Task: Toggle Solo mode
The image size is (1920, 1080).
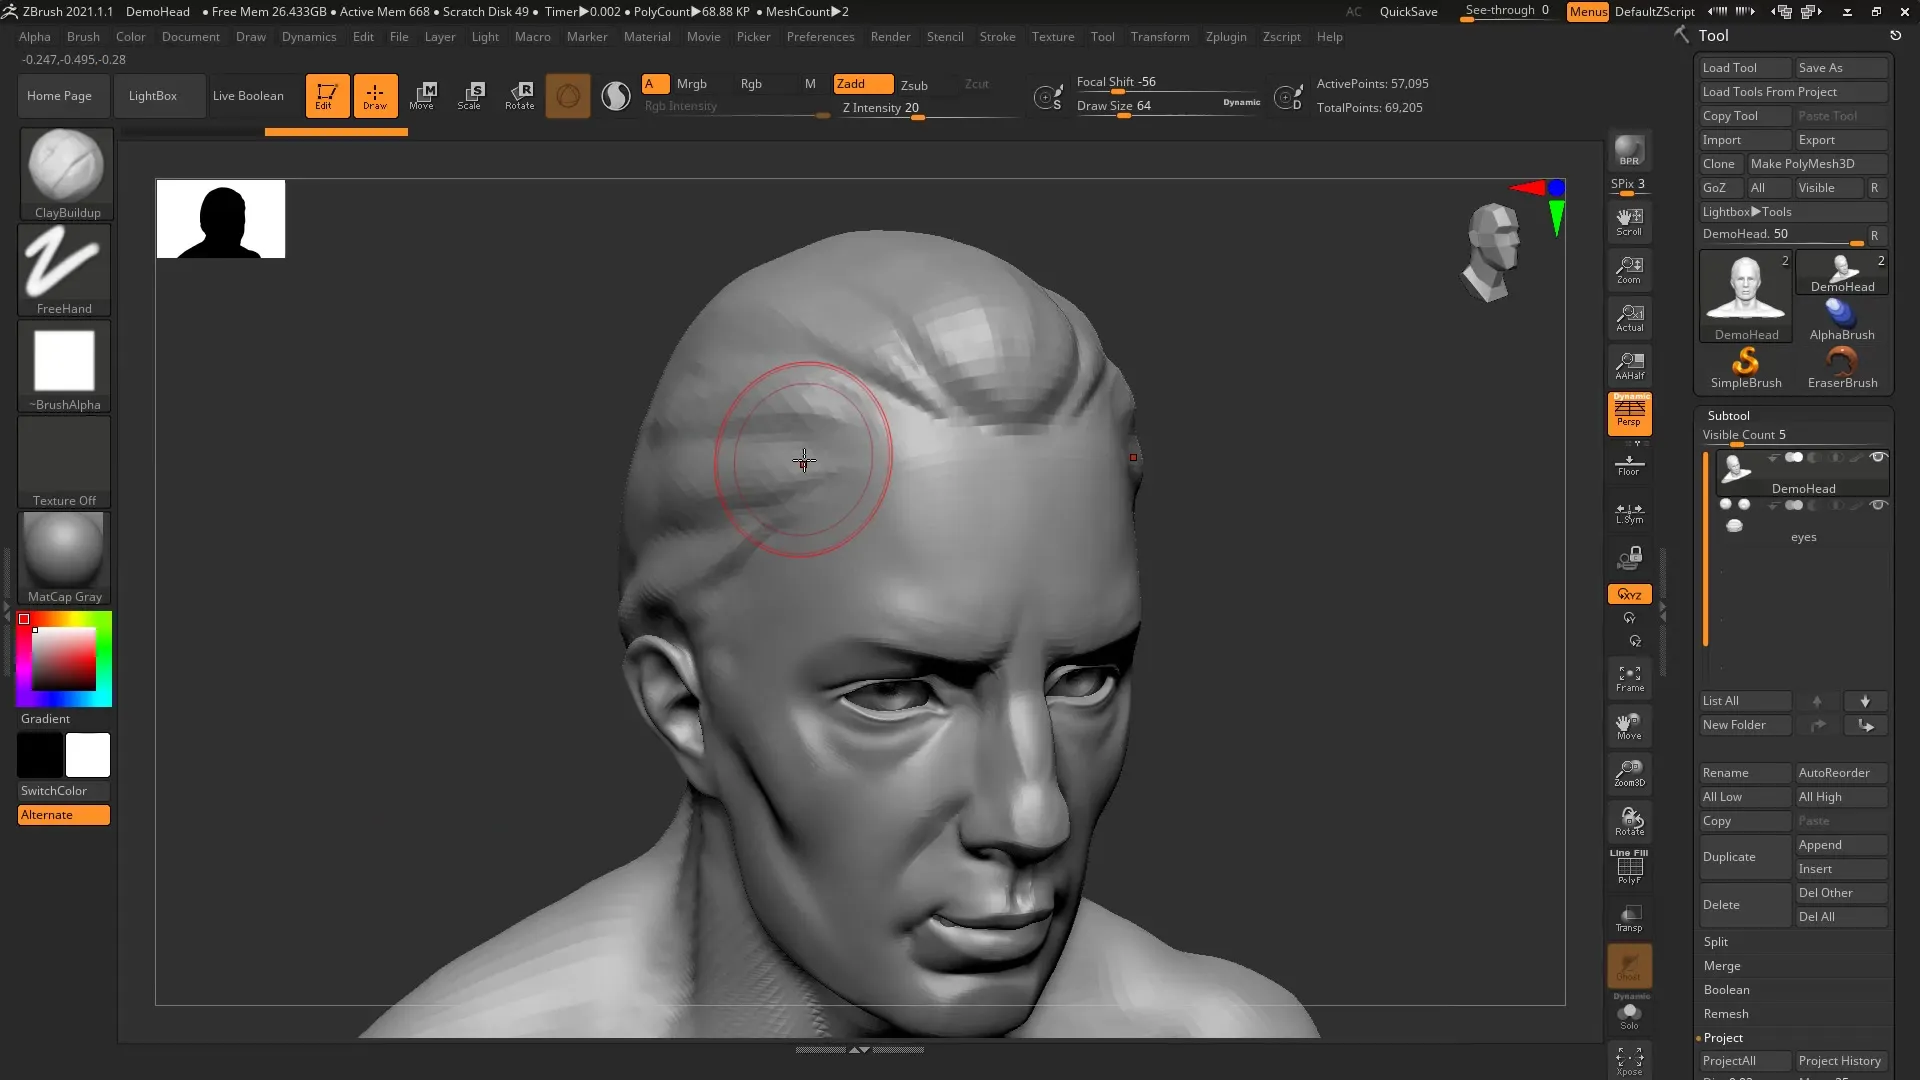Action: tap(1629, 1015)
